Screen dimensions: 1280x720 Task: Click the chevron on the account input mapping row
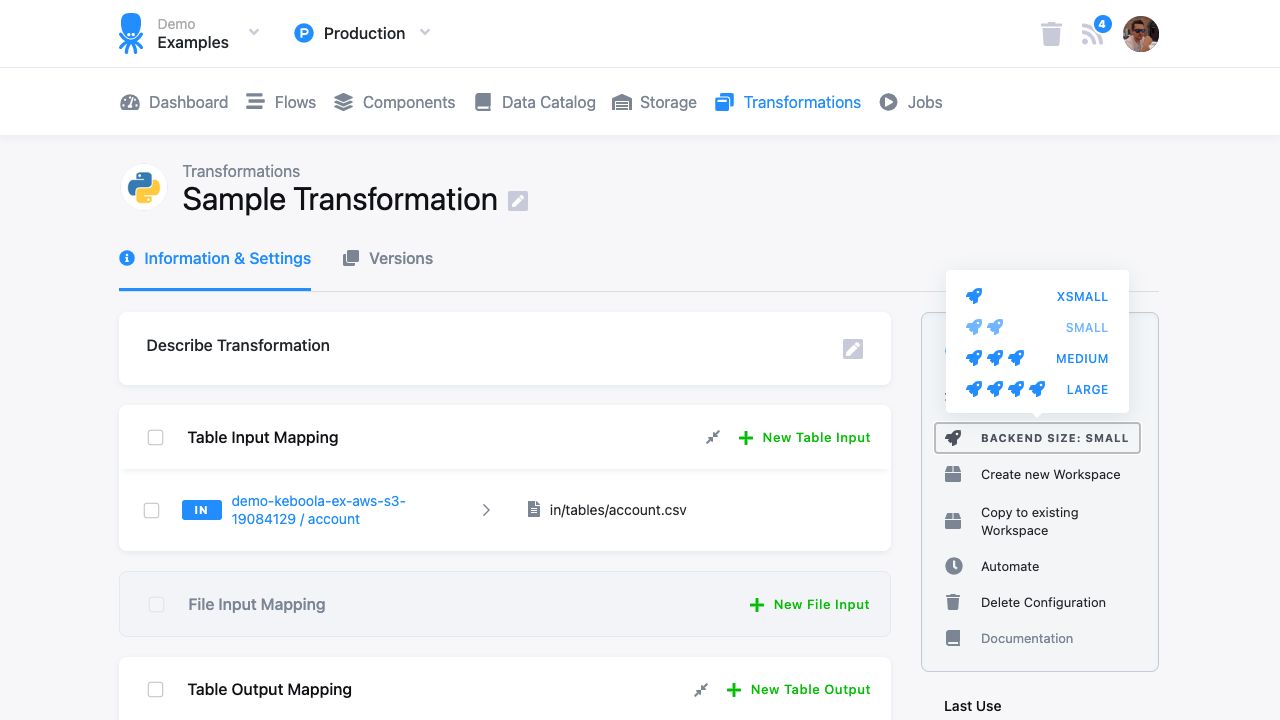486,509
